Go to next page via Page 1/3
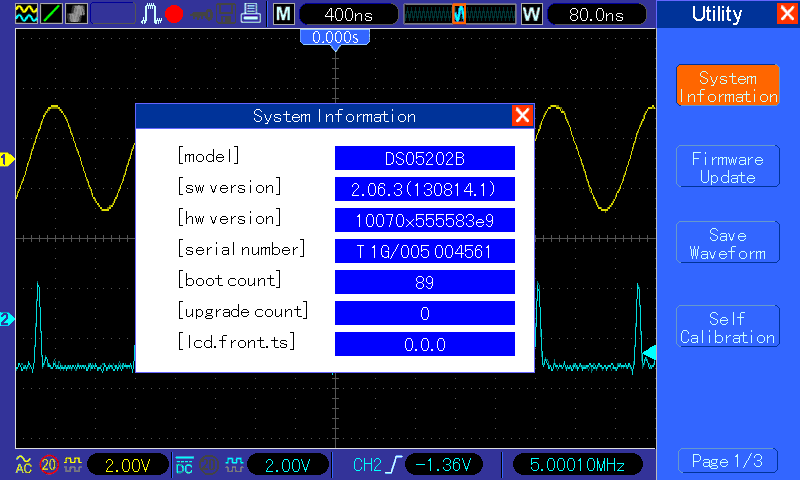The height and width of the screenshot is (480, 800). tap(728, 461)
